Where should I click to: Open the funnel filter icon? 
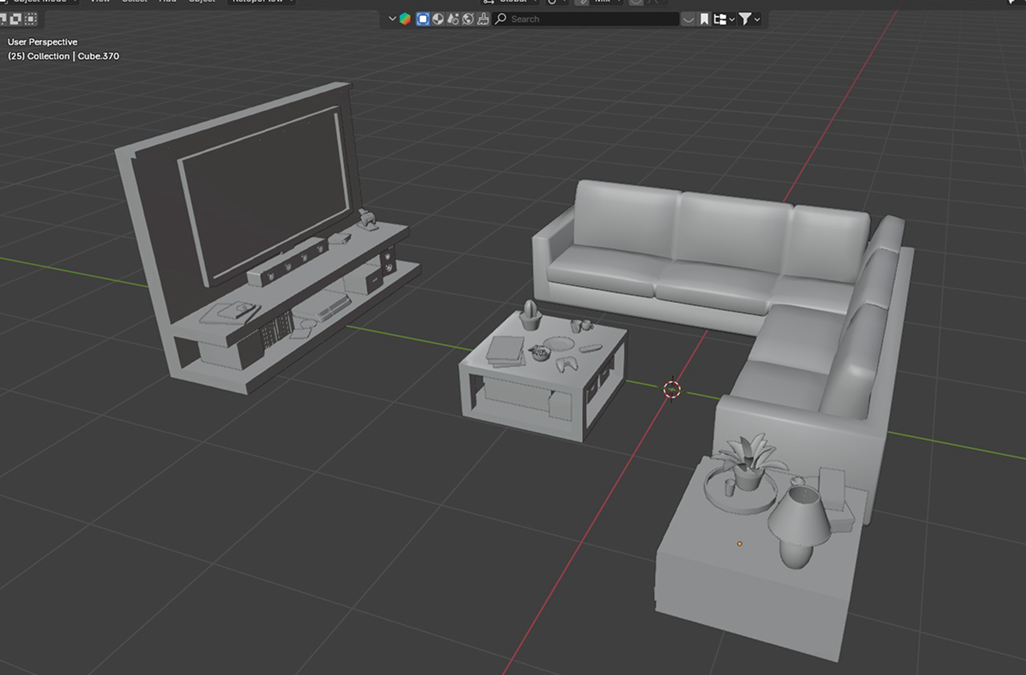pos(745,19)
